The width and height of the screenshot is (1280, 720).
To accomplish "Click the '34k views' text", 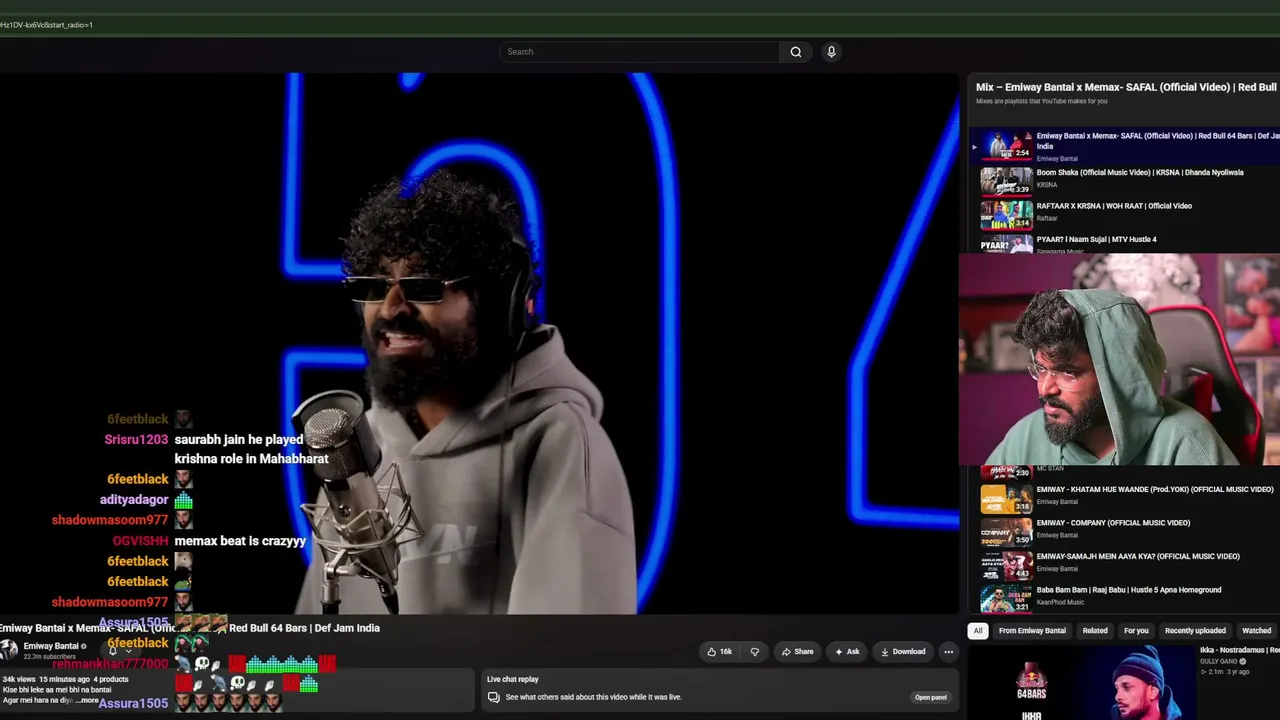I will coord(18,679).
